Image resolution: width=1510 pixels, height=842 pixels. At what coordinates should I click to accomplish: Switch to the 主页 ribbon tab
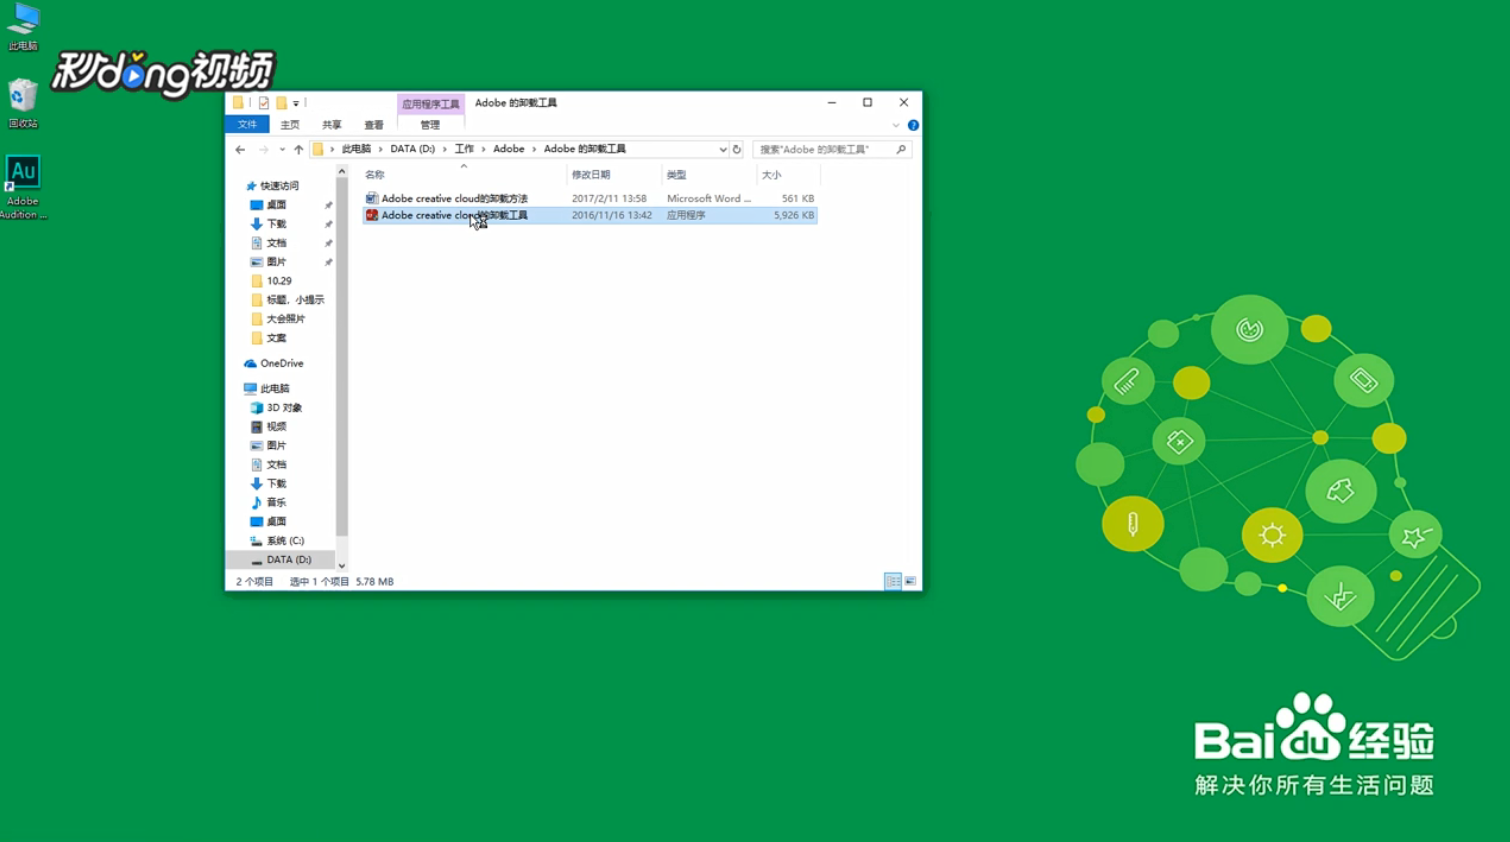point(290,125)
